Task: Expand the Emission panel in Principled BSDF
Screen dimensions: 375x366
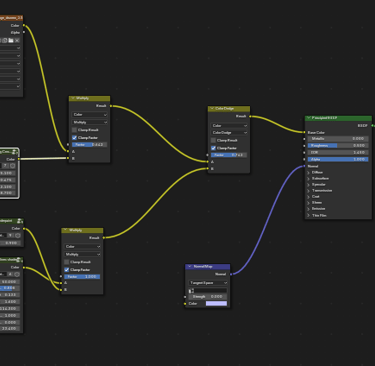Action: click(x=308, y=209)
